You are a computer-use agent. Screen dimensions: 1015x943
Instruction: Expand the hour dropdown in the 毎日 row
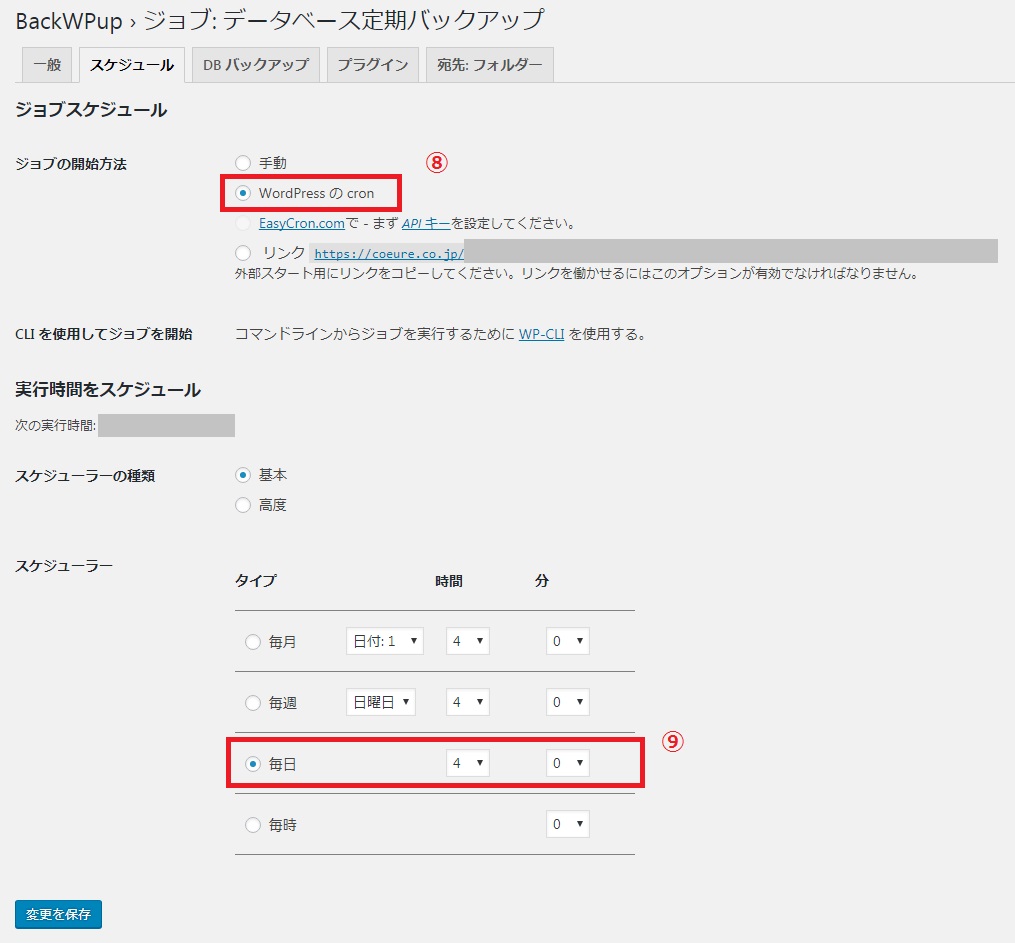pos(467,764)
